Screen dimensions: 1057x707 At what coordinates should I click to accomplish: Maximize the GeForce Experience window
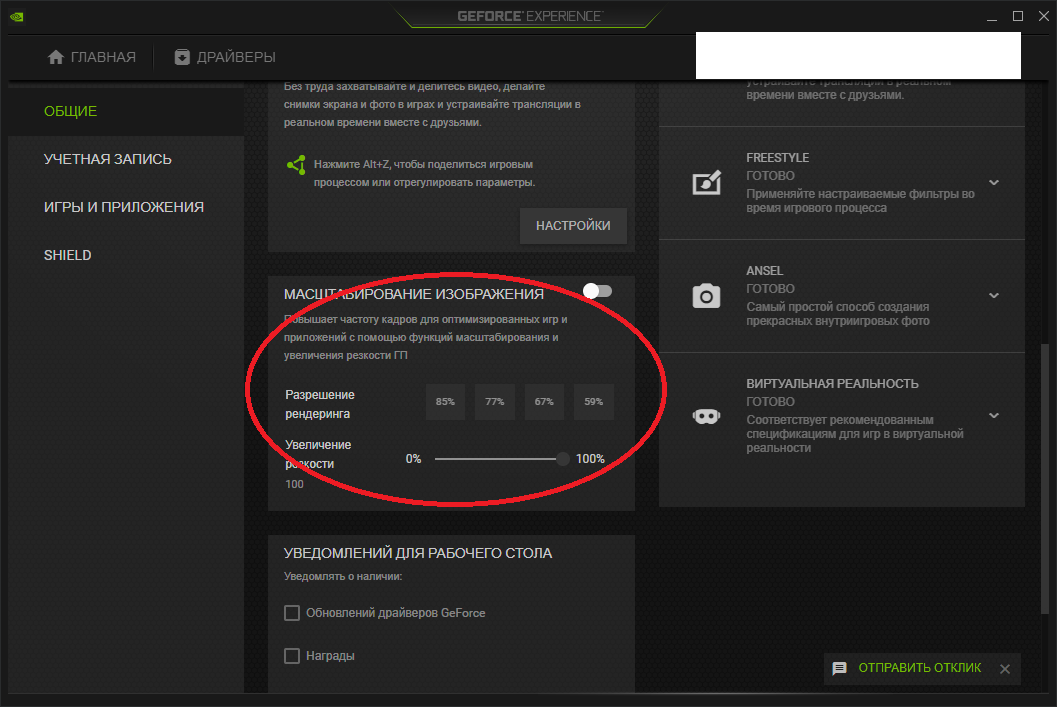(1018, 16)
